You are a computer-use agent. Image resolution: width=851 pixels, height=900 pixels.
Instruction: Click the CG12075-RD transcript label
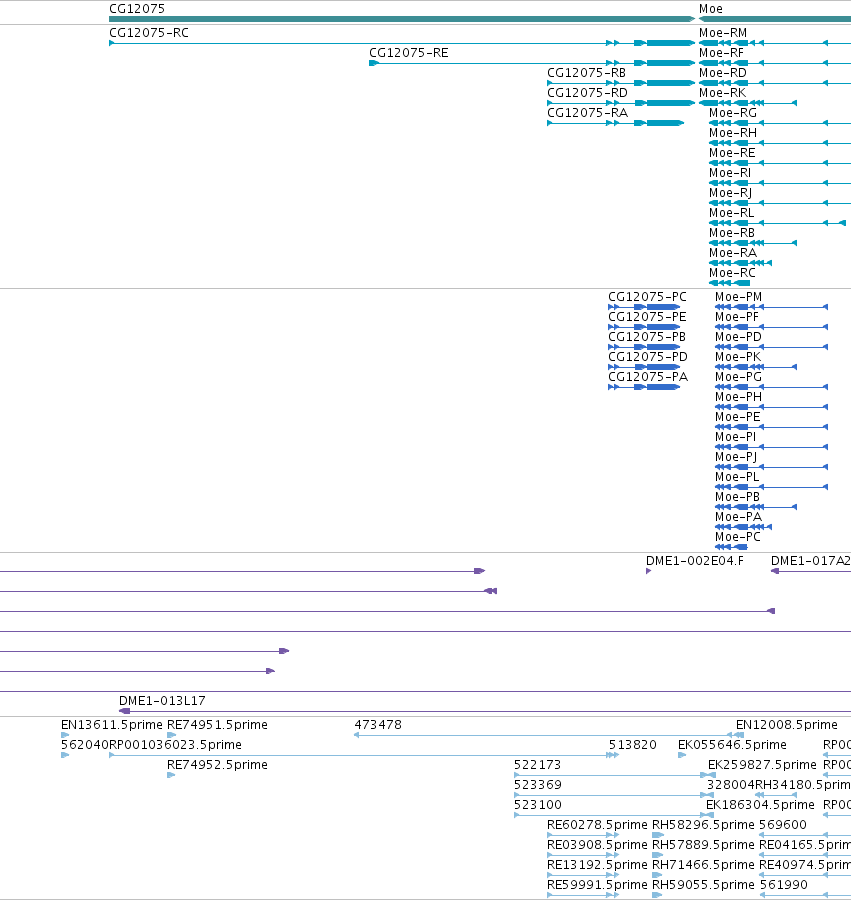588,93
